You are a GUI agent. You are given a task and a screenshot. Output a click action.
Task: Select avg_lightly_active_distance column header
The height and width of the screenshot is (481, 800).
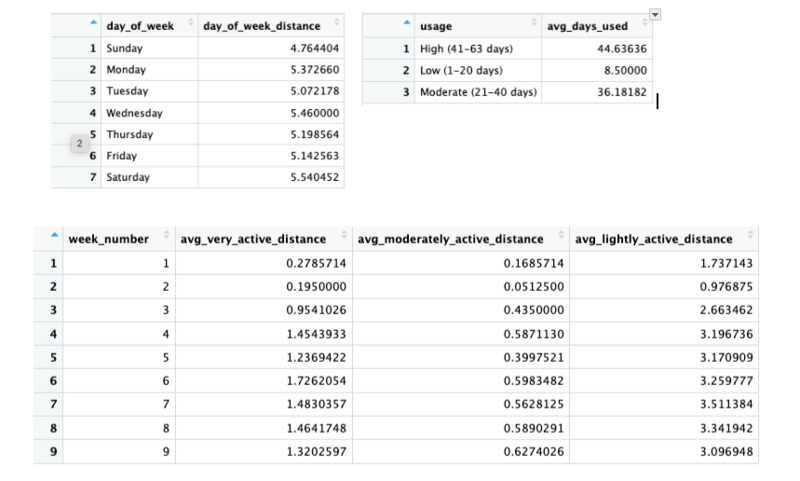[x=664, y=239]
